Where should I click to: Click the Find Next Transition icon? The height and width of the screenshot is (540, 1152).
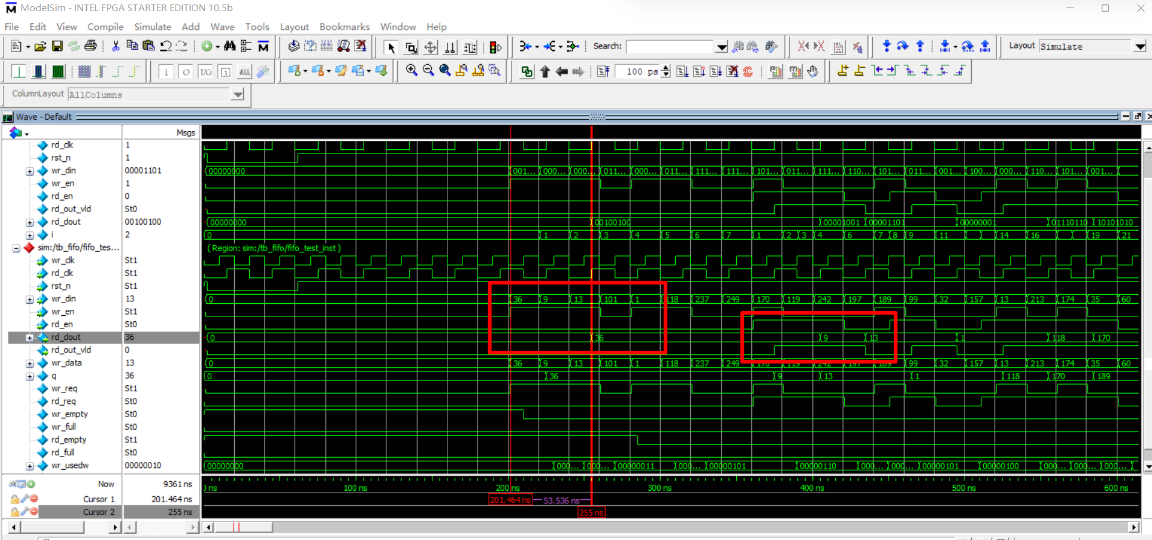893,71
